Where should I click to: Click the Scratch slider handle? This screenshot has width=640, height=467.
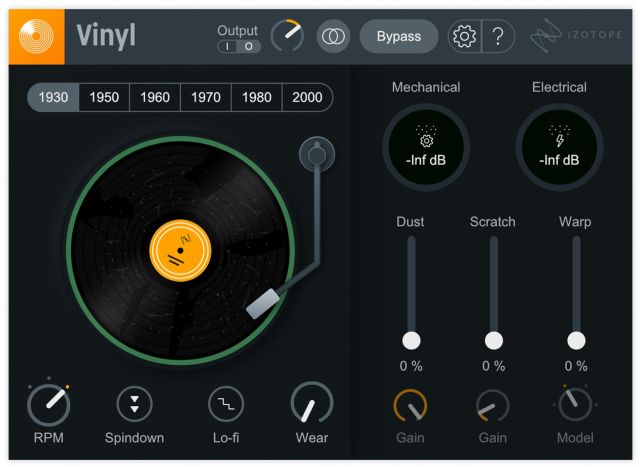pos(493,340)
